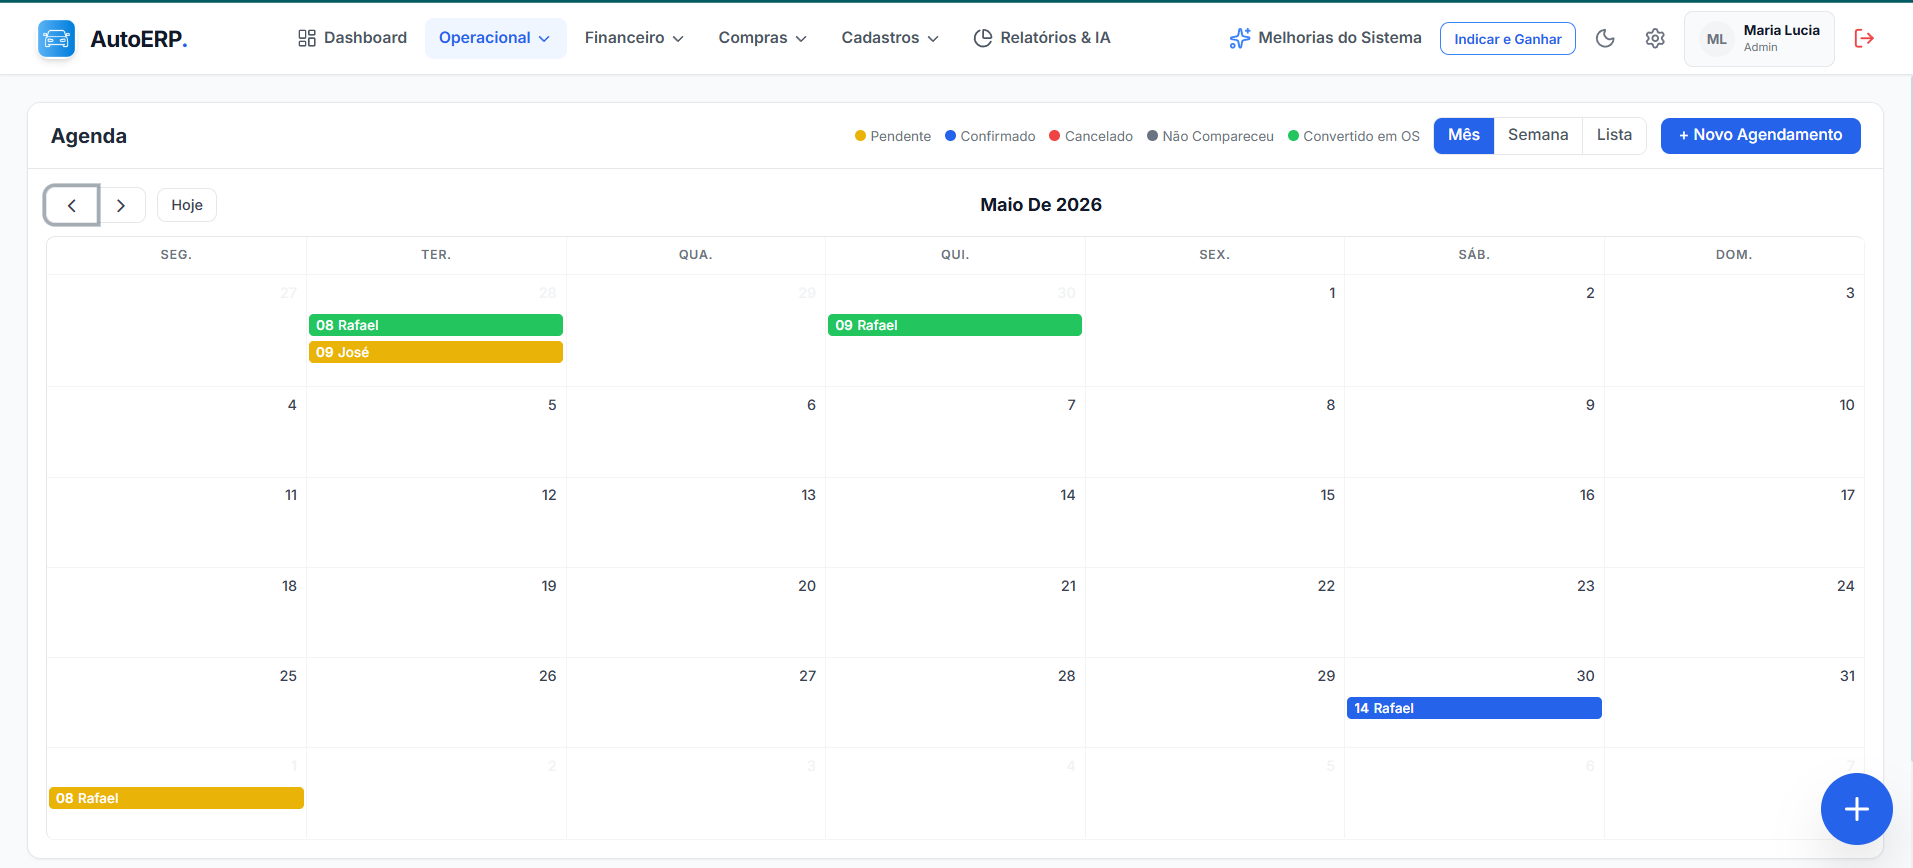Click Indicar e Ganhar button
The height and width of the screenshot is (868, 1913).
pos(1508,39)
